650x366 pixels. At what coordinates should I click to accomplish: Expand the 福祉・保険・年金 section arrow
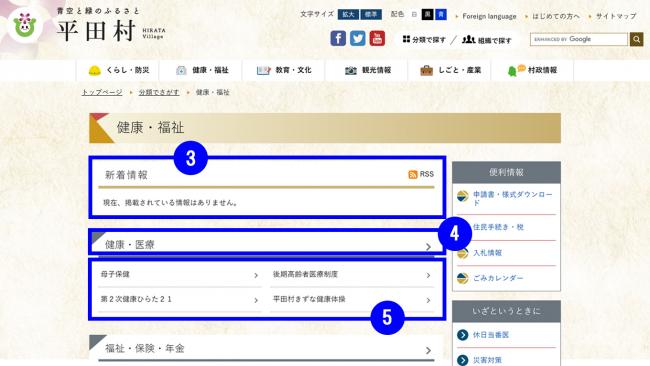pyautogui.click(x=428, y=351)
